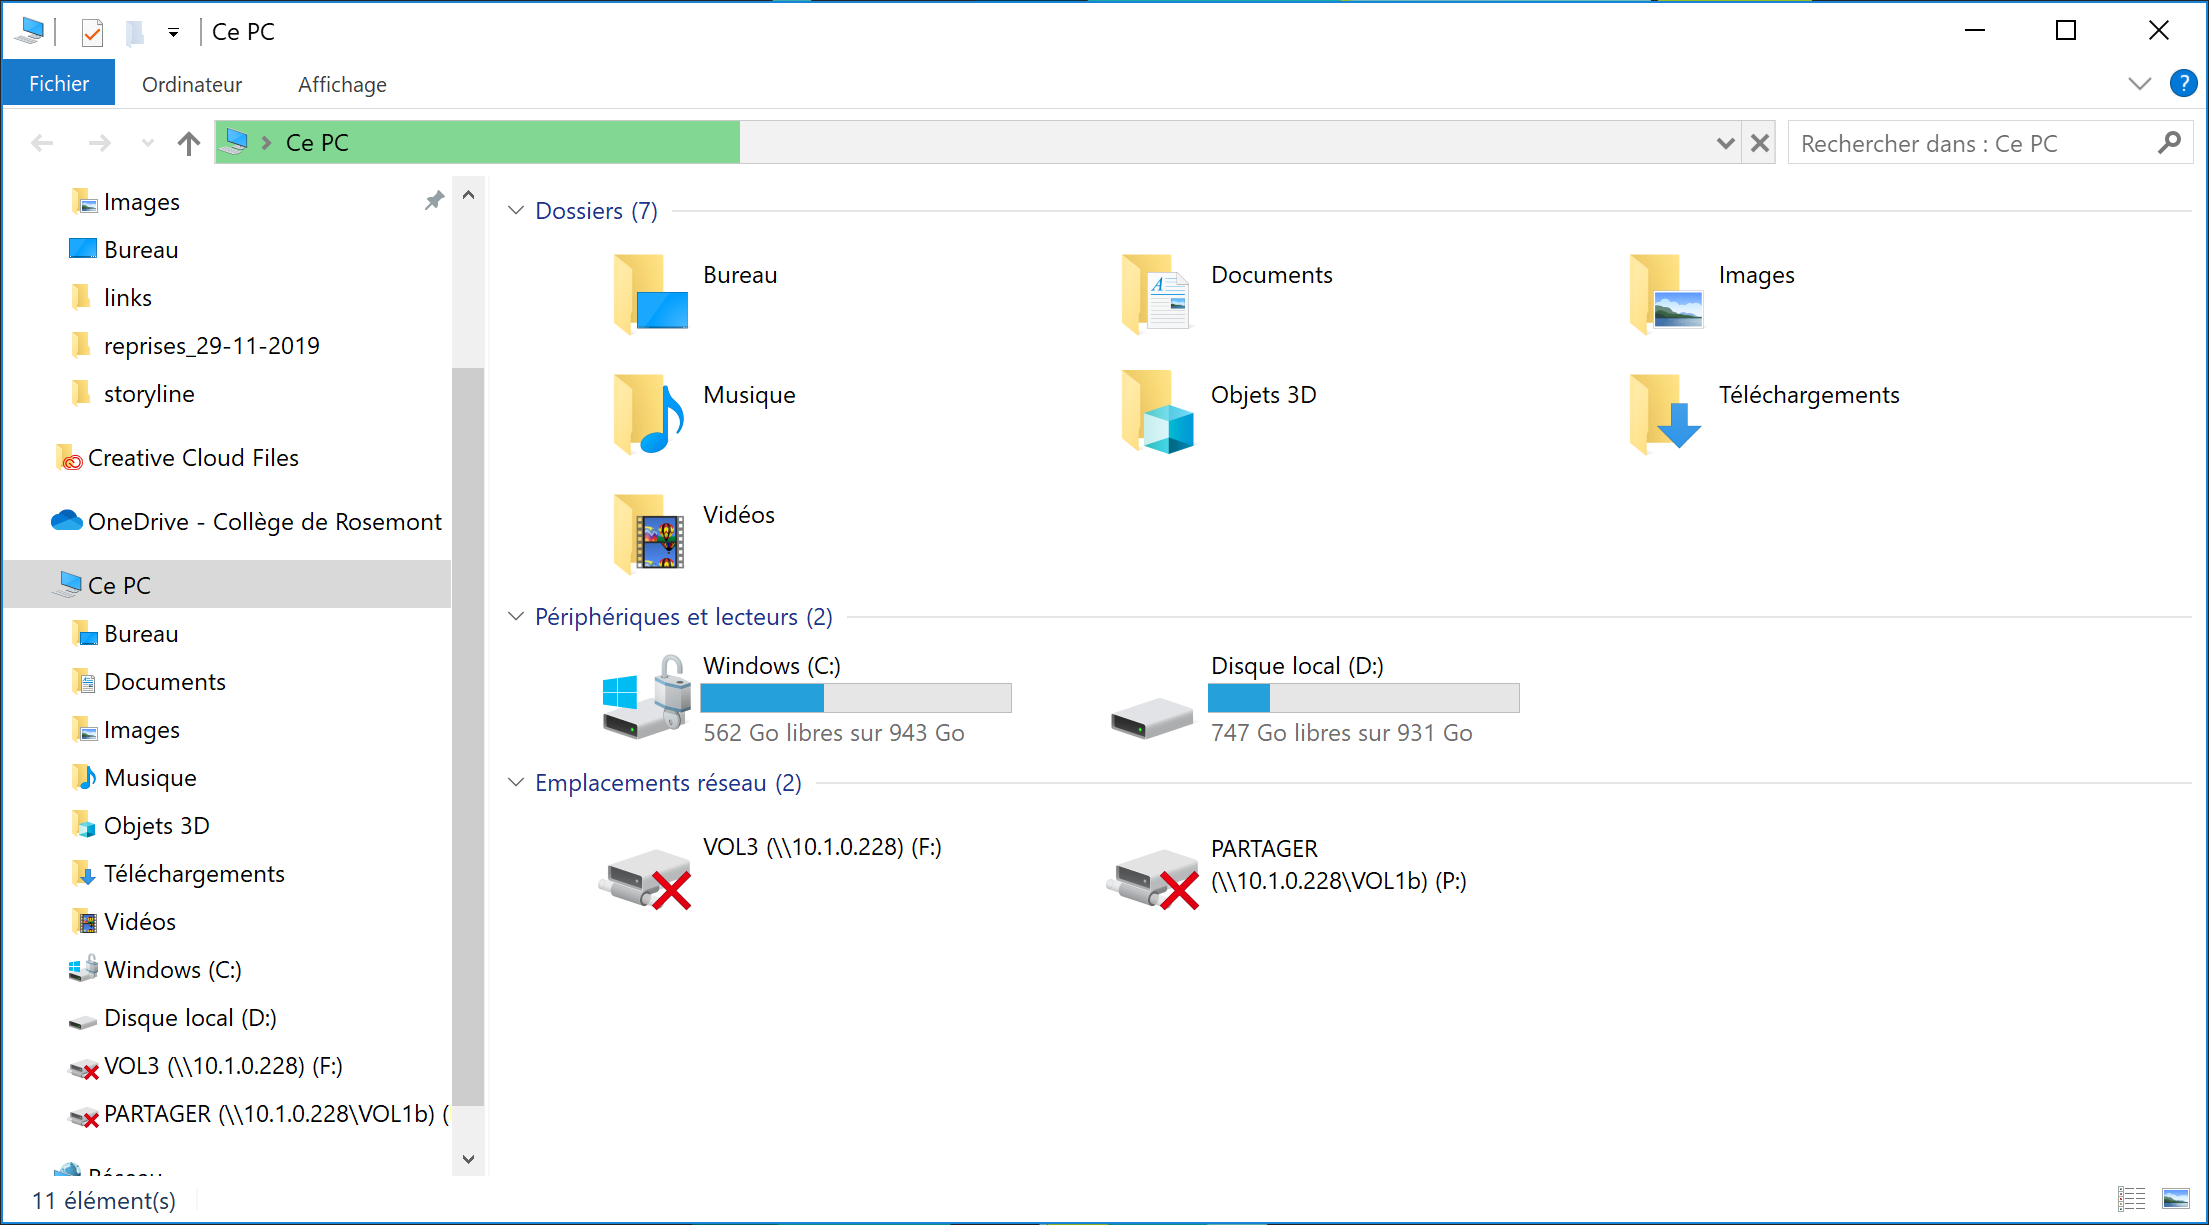Open the Vidéos folder icon

coord(649,533)
